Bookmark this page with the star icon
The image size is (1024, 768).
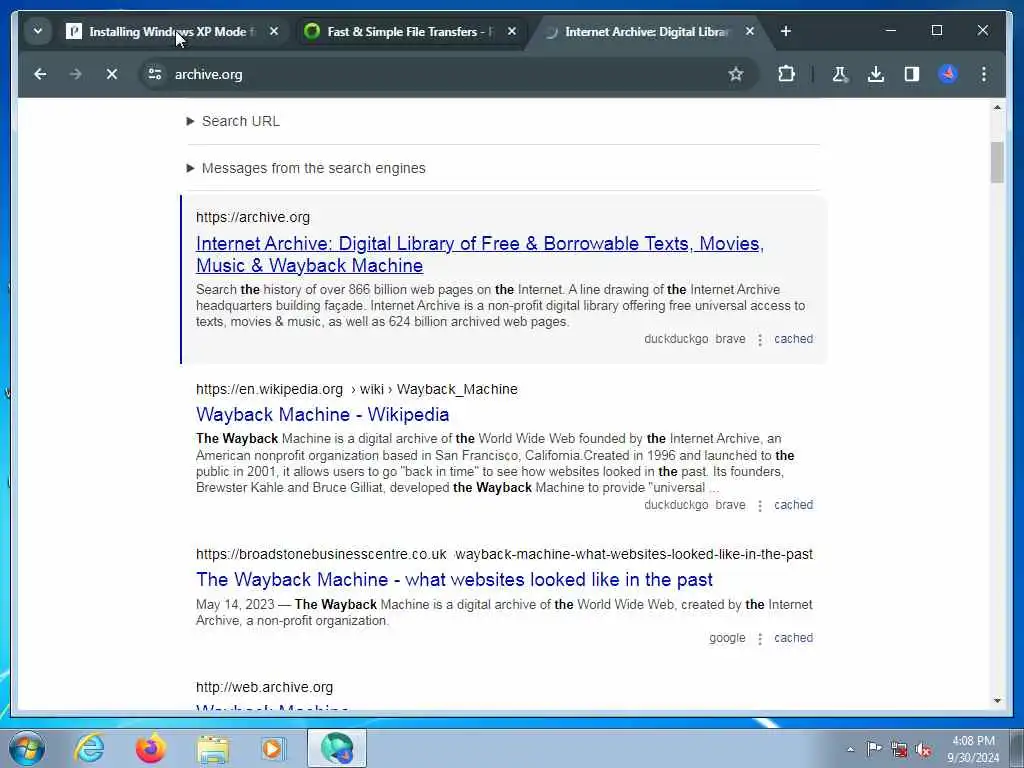coord(736,74)
